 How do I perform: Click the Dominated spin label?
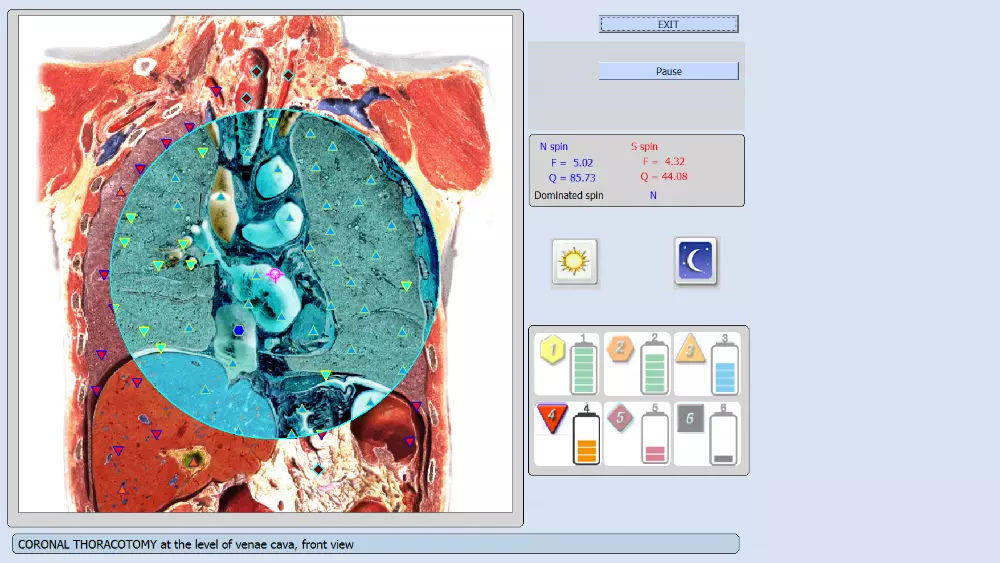point(569,195)
